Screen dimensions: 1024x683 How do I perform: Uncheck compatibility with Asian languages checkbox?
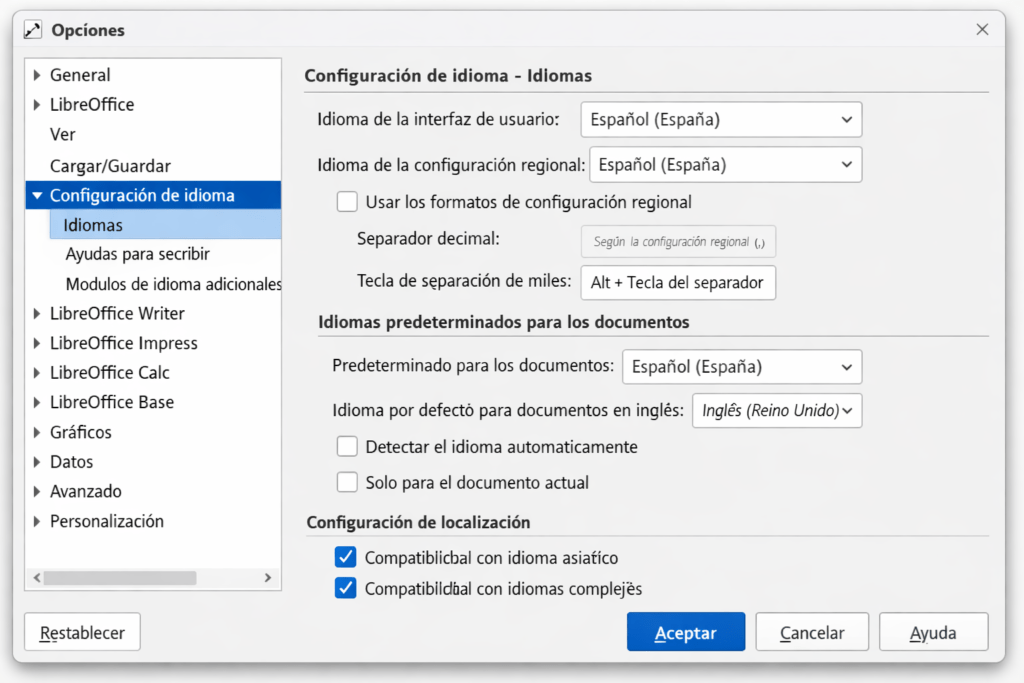tap(346, 557)
